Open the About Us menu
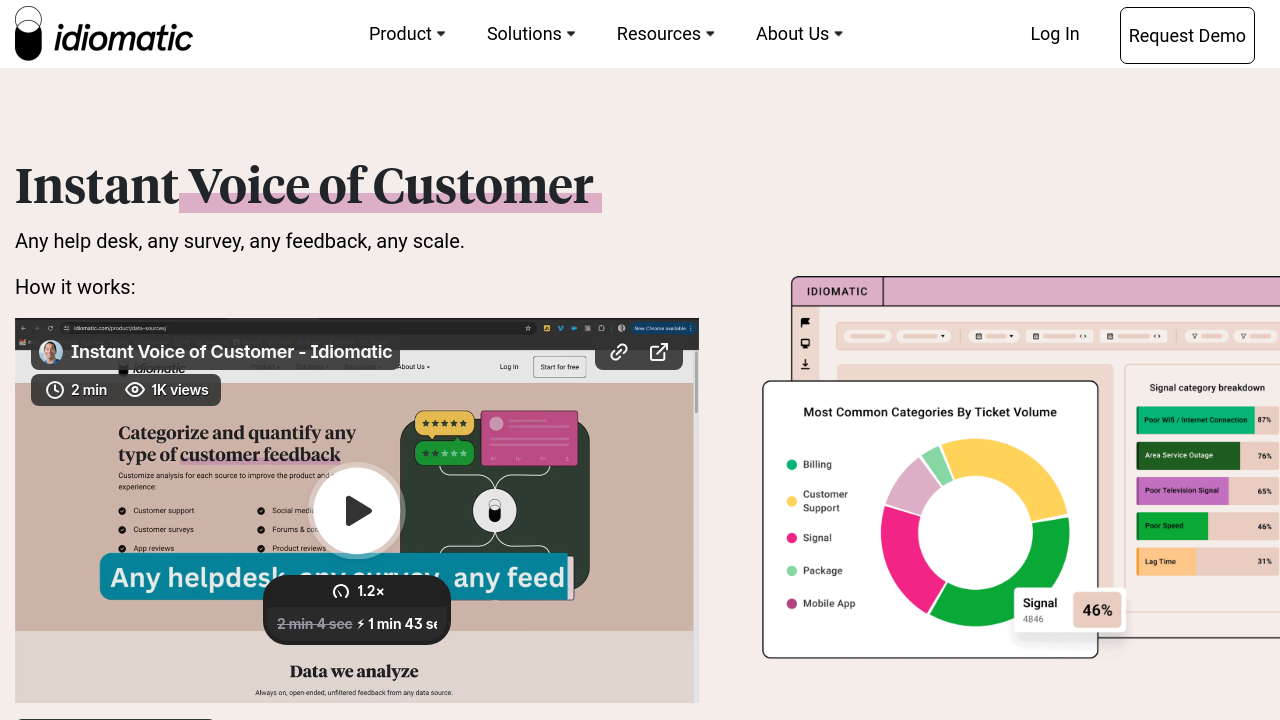 [x=799, y=34]
